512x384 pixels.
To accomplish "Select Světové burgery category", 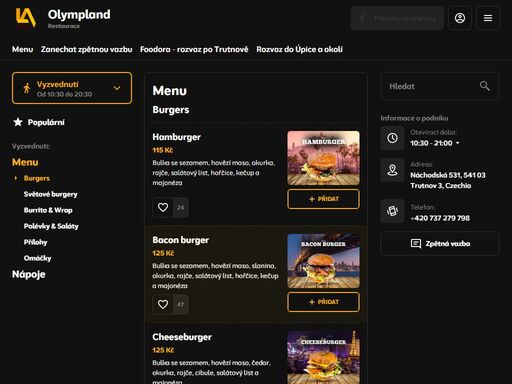I will click(50, 194).
